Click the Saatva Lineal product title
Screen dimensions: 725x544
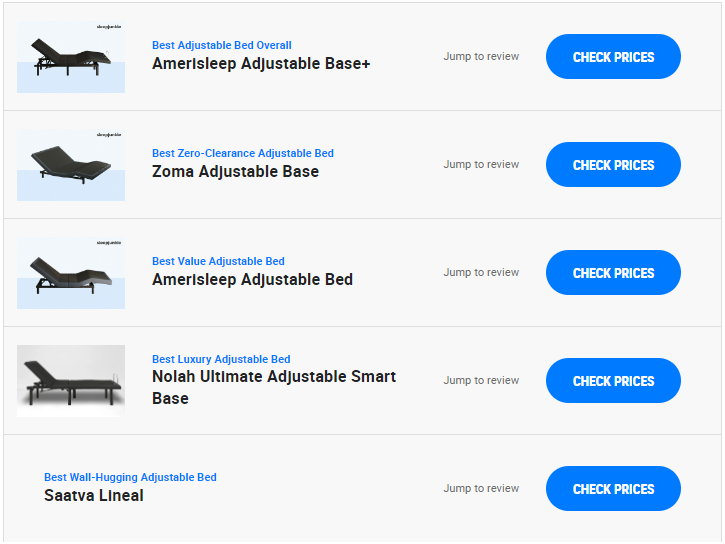pos(93,495)
